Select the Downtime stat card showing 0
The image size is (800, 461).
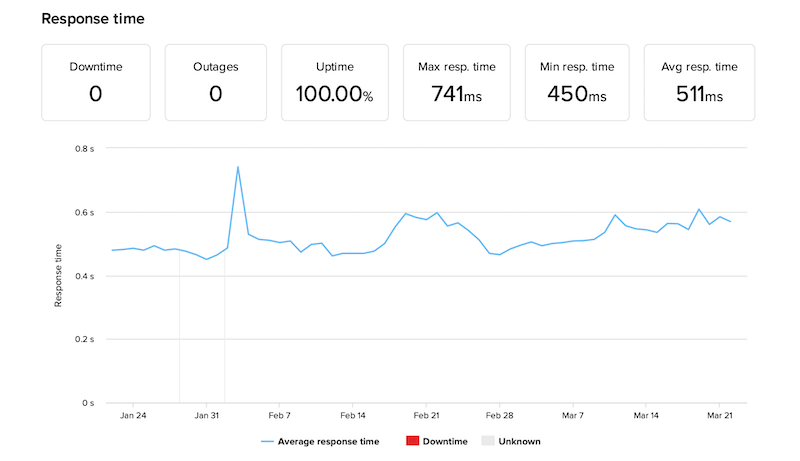pyautogui.click(x=97, y=82)
